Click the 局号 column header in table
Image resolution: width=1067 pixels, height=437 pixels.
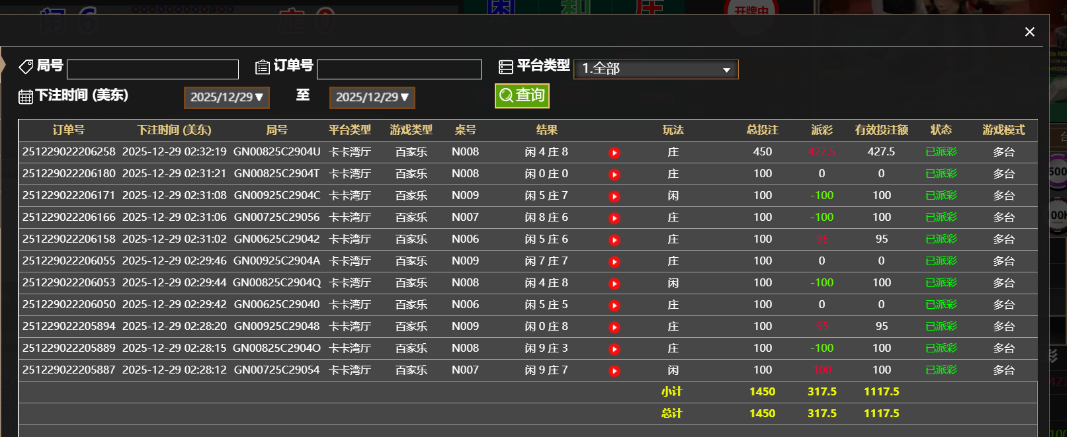tap(277, 130)
